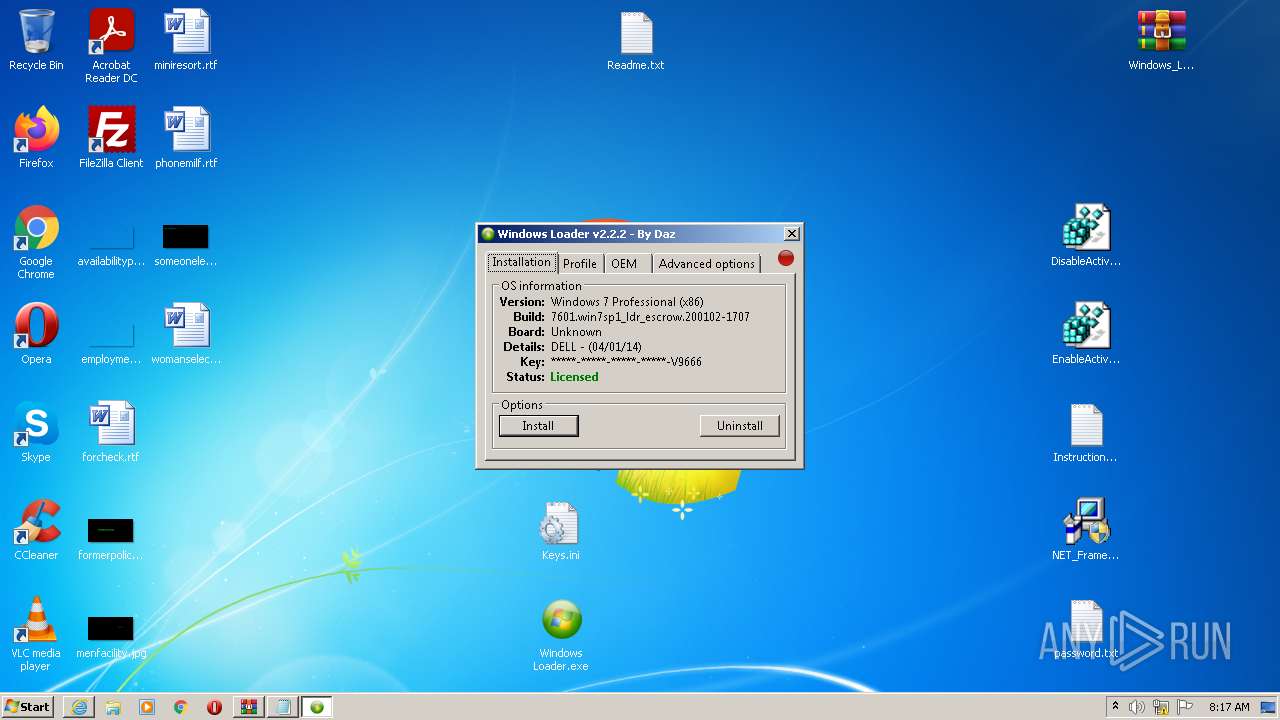The height and width of the screenshot is (720, 1280).
Task: Launch Opera browser shortcut
Action: tap(36, 334)
